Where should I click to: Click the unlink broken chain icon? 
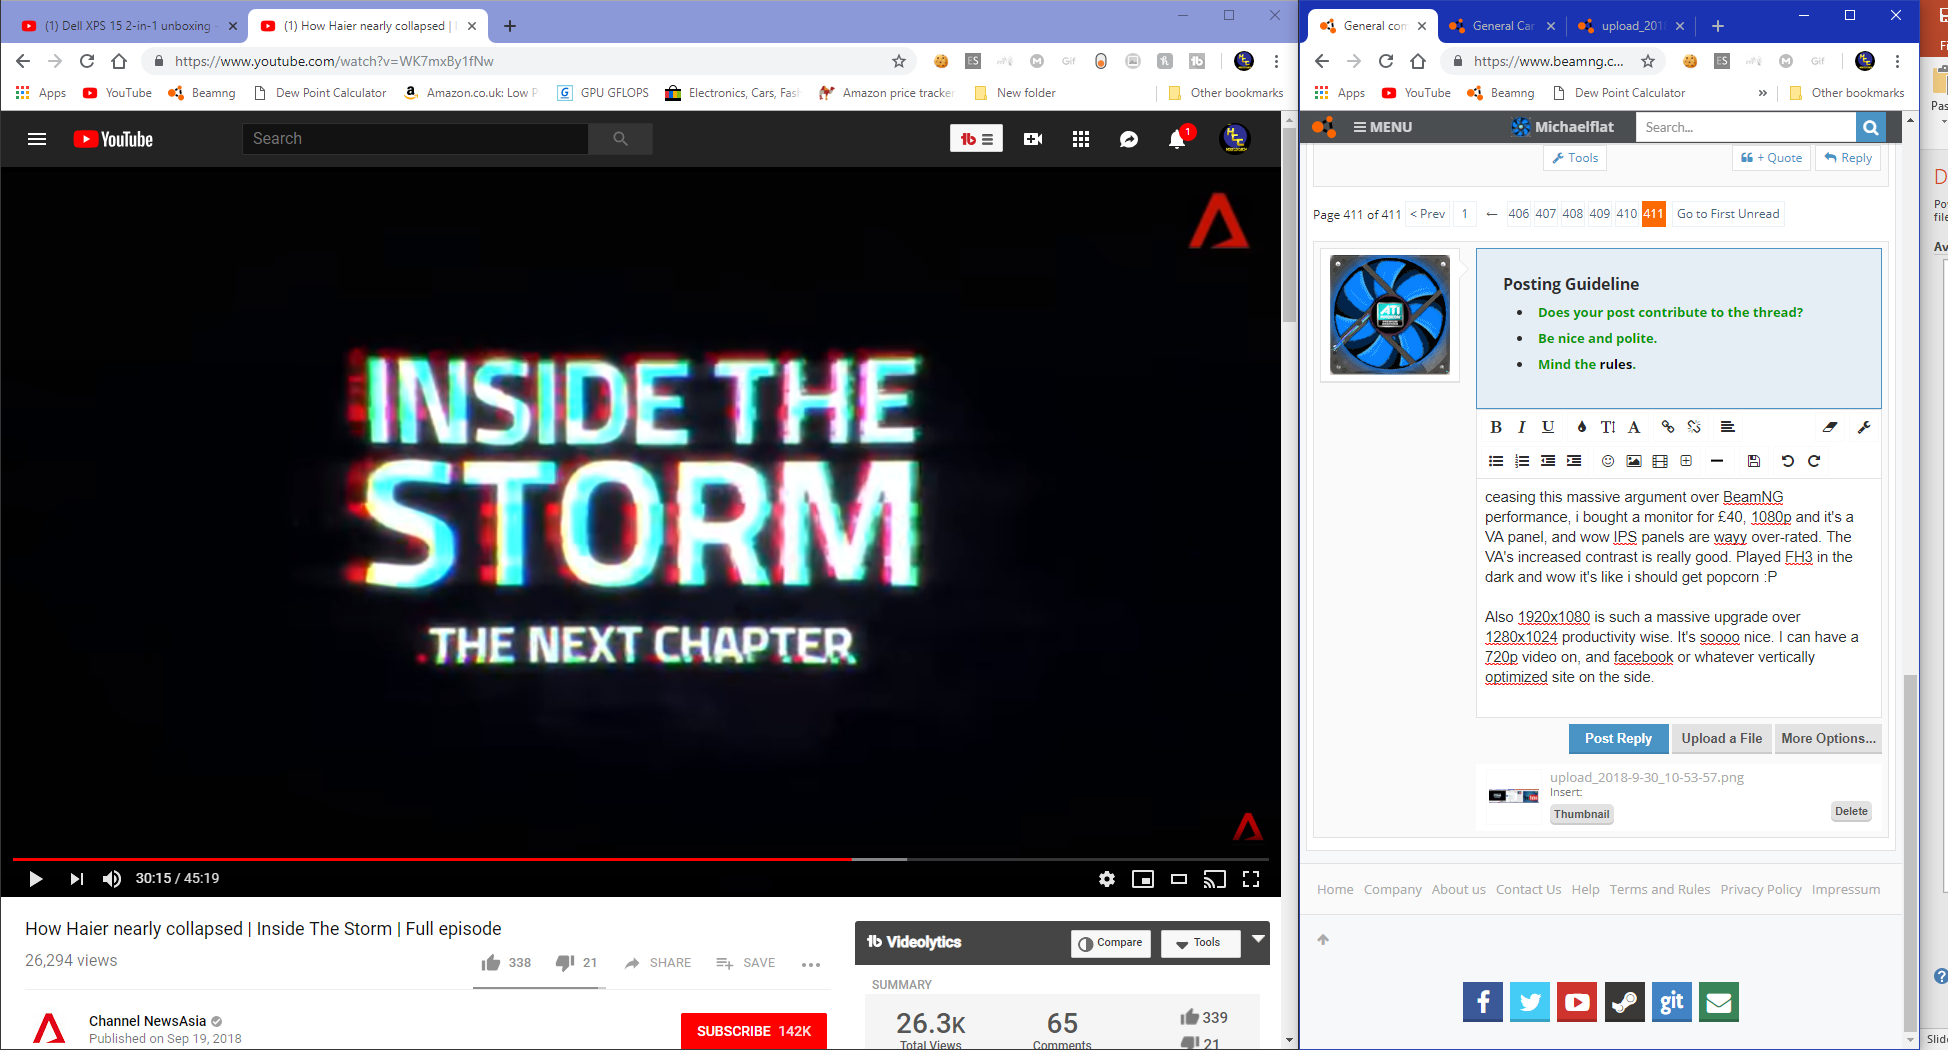pos(1694,427)
